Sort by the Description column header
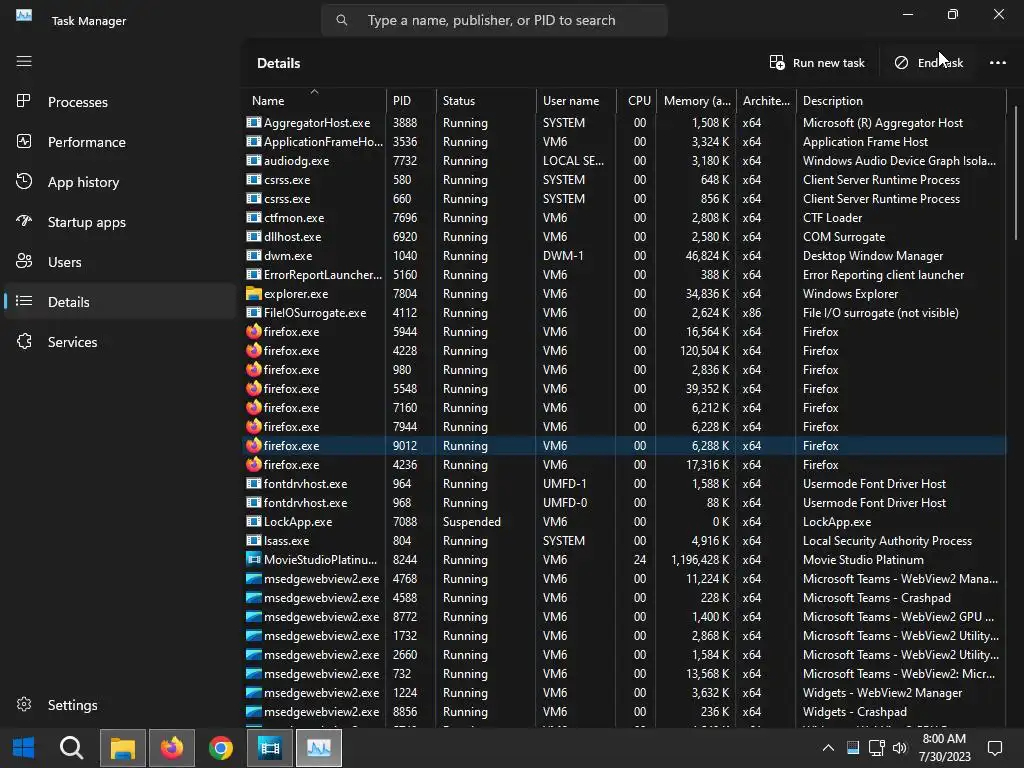The width and height of the screenshot is (1024, 768). [901, 101]
